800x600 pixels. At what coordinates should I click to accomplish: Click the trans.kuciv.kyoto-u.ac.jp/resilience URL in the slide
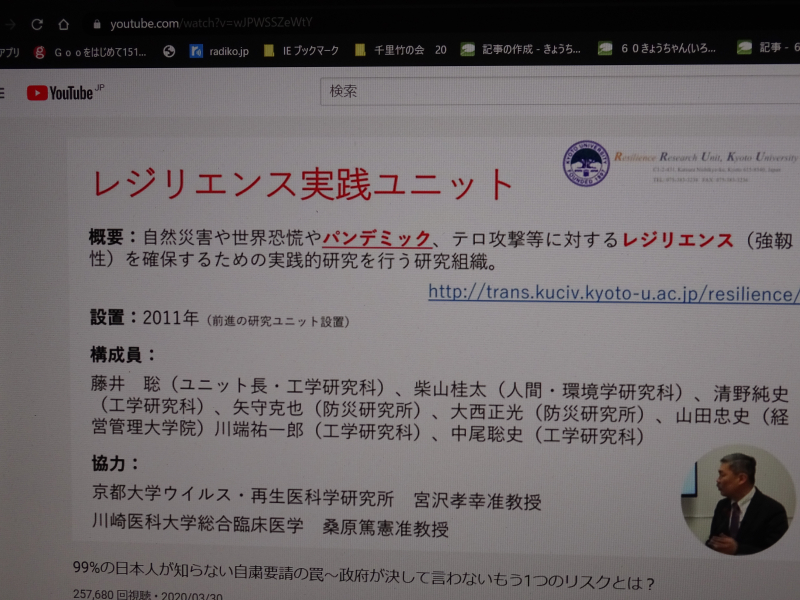(x=614, y=293)
